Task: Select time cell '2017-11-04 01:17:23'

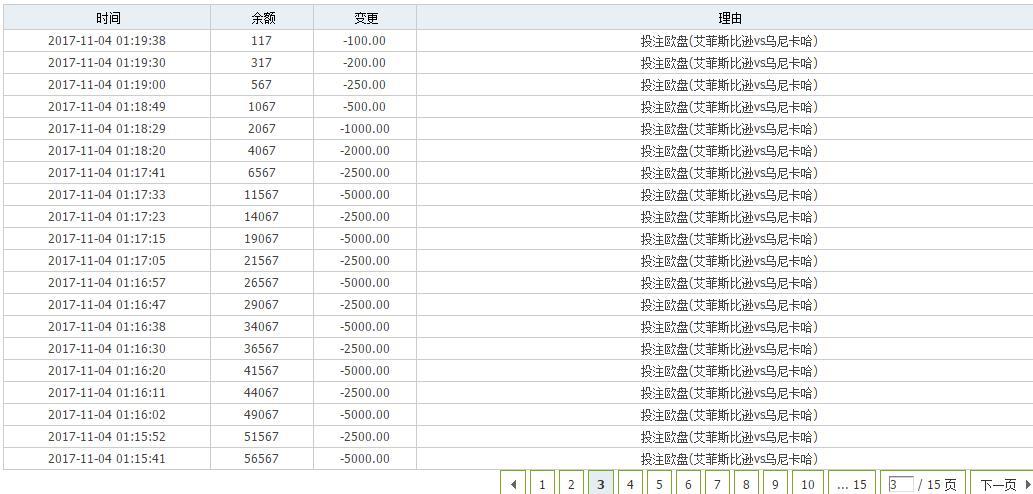Action: [x=107, y=217]
